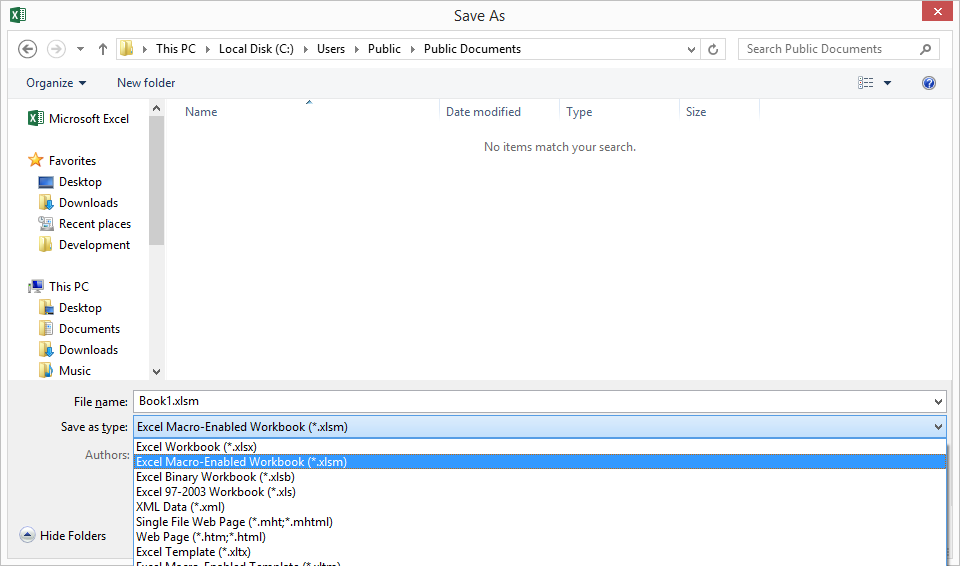Screen dimensions: 961x567
Task: Choose Single File Web Page type
Action: coord(539,522)
